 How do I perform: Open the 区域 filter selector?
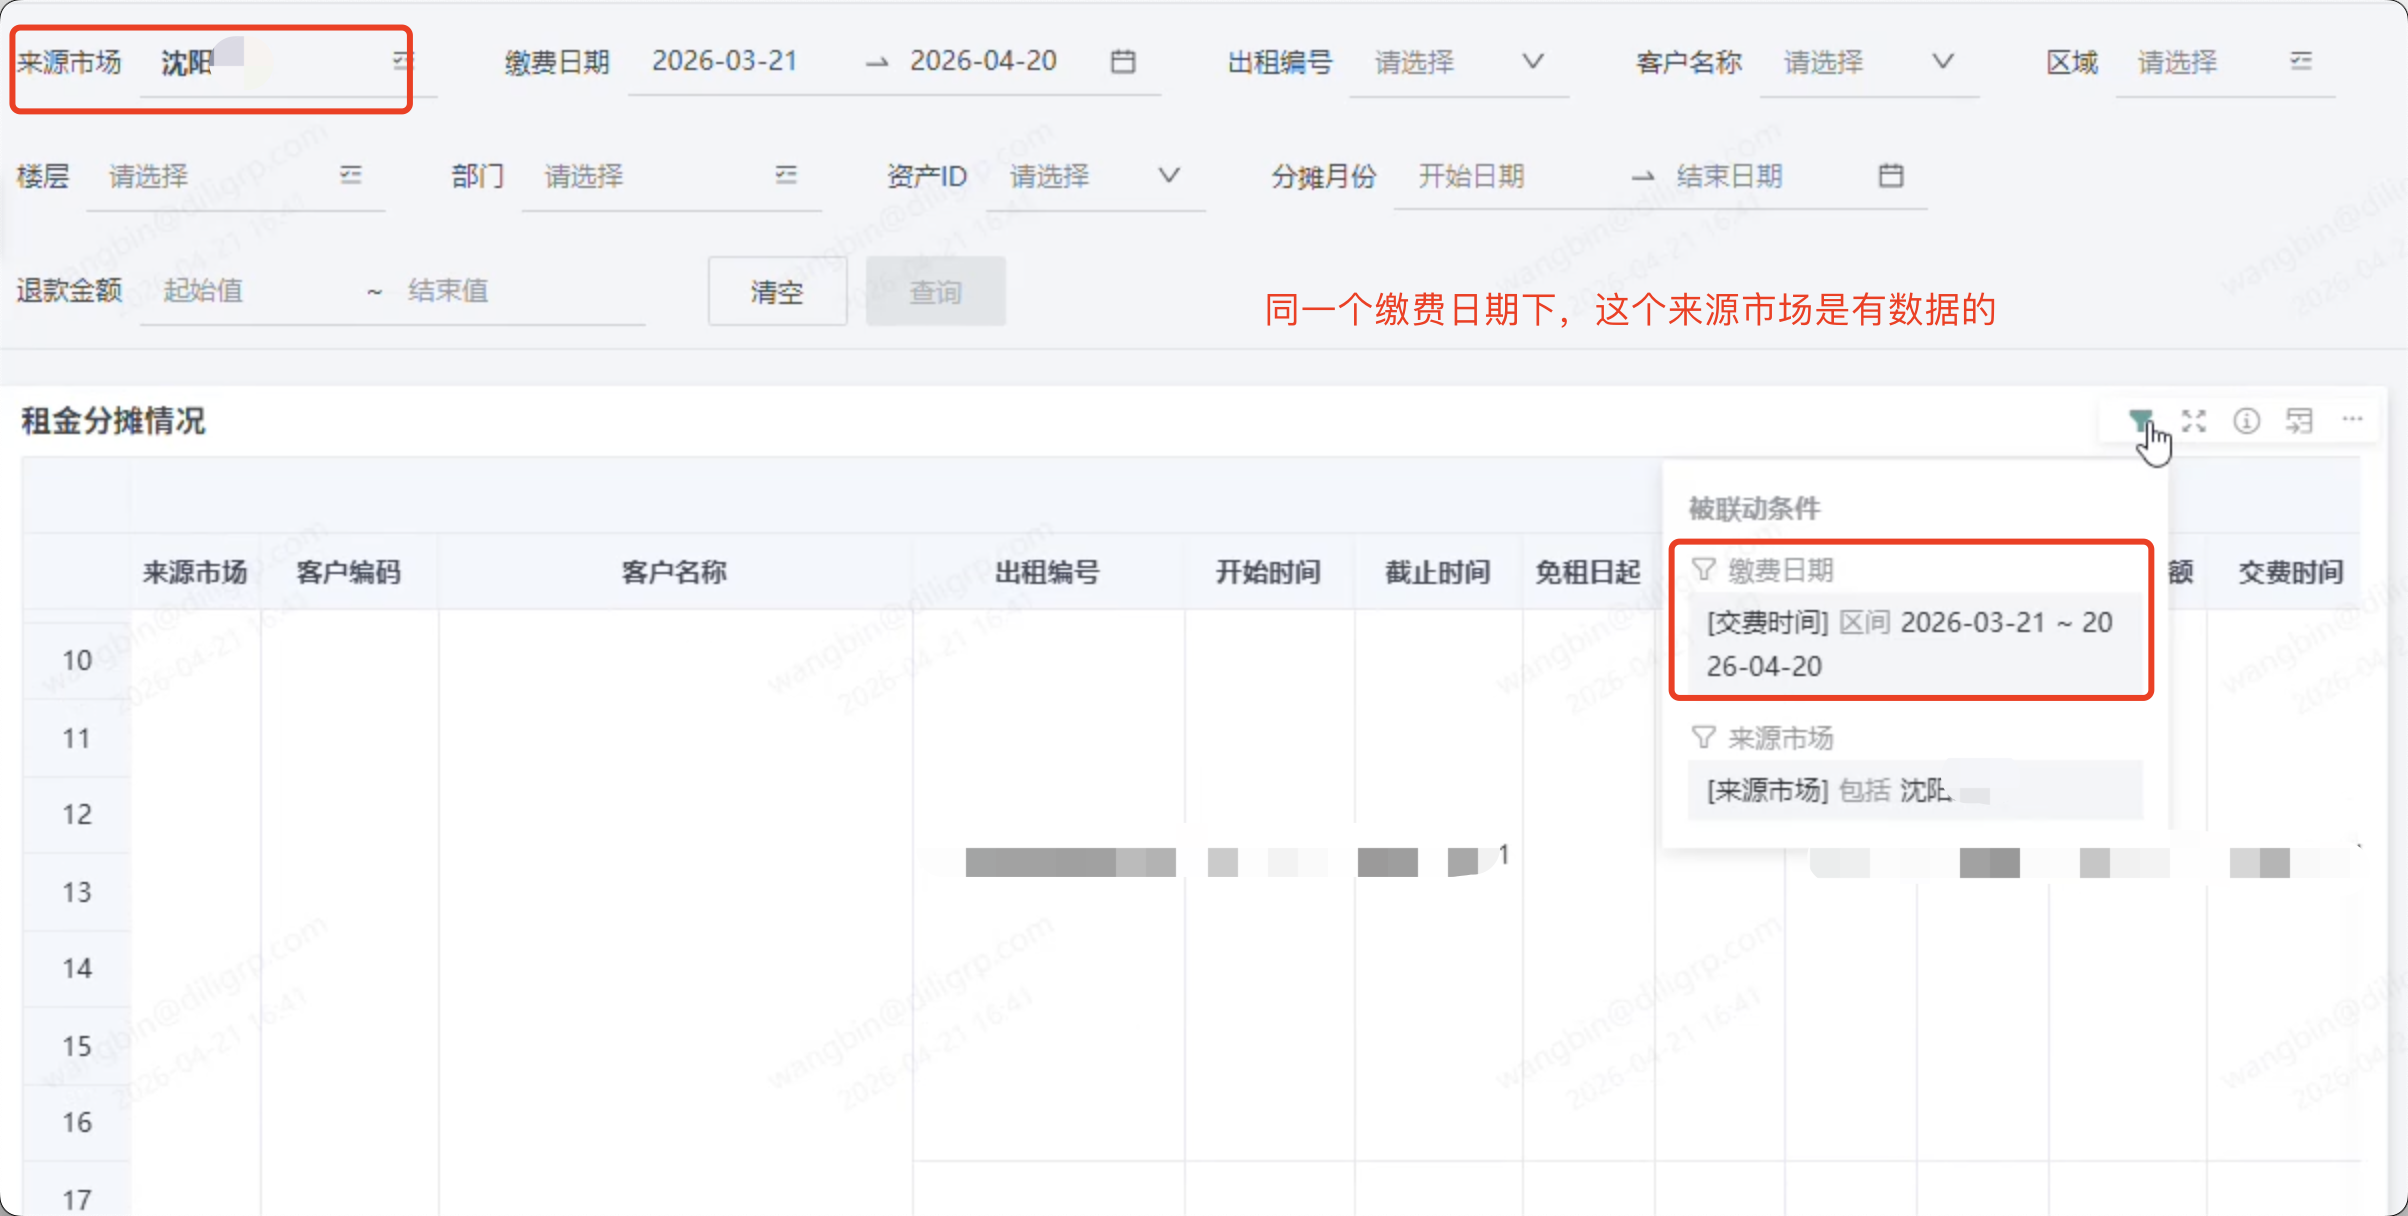2303,61
